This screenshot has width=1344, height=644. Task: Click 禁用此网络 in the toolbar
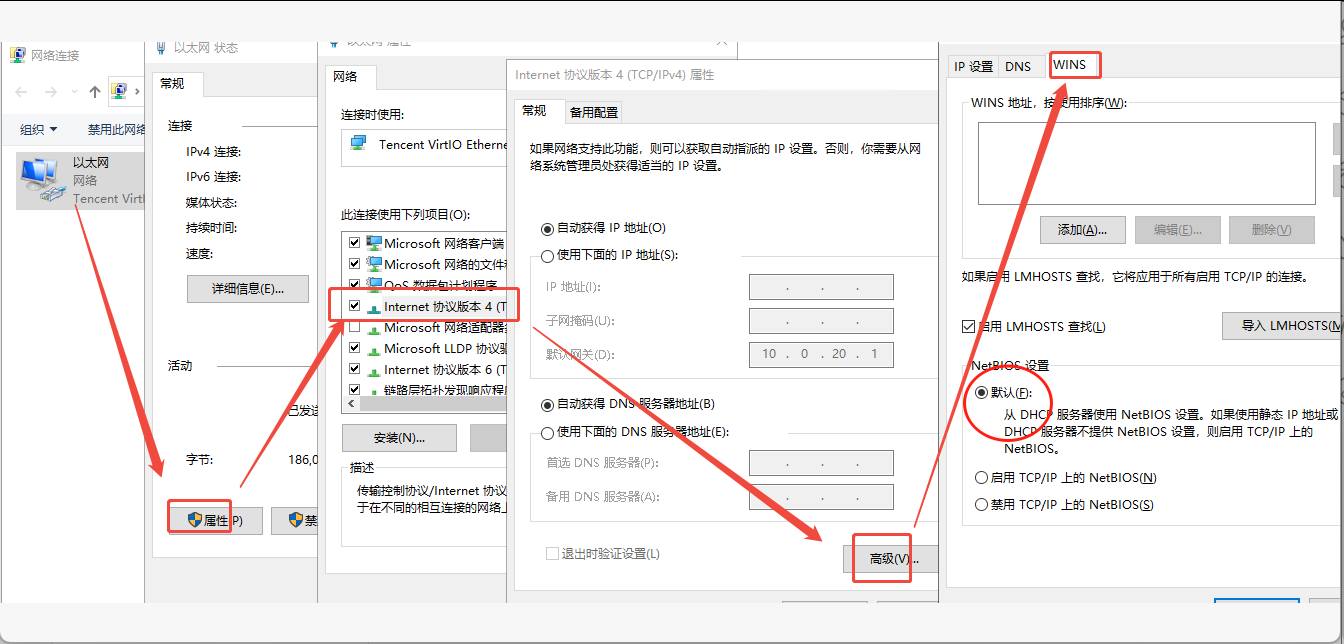(x=116, y=129)
